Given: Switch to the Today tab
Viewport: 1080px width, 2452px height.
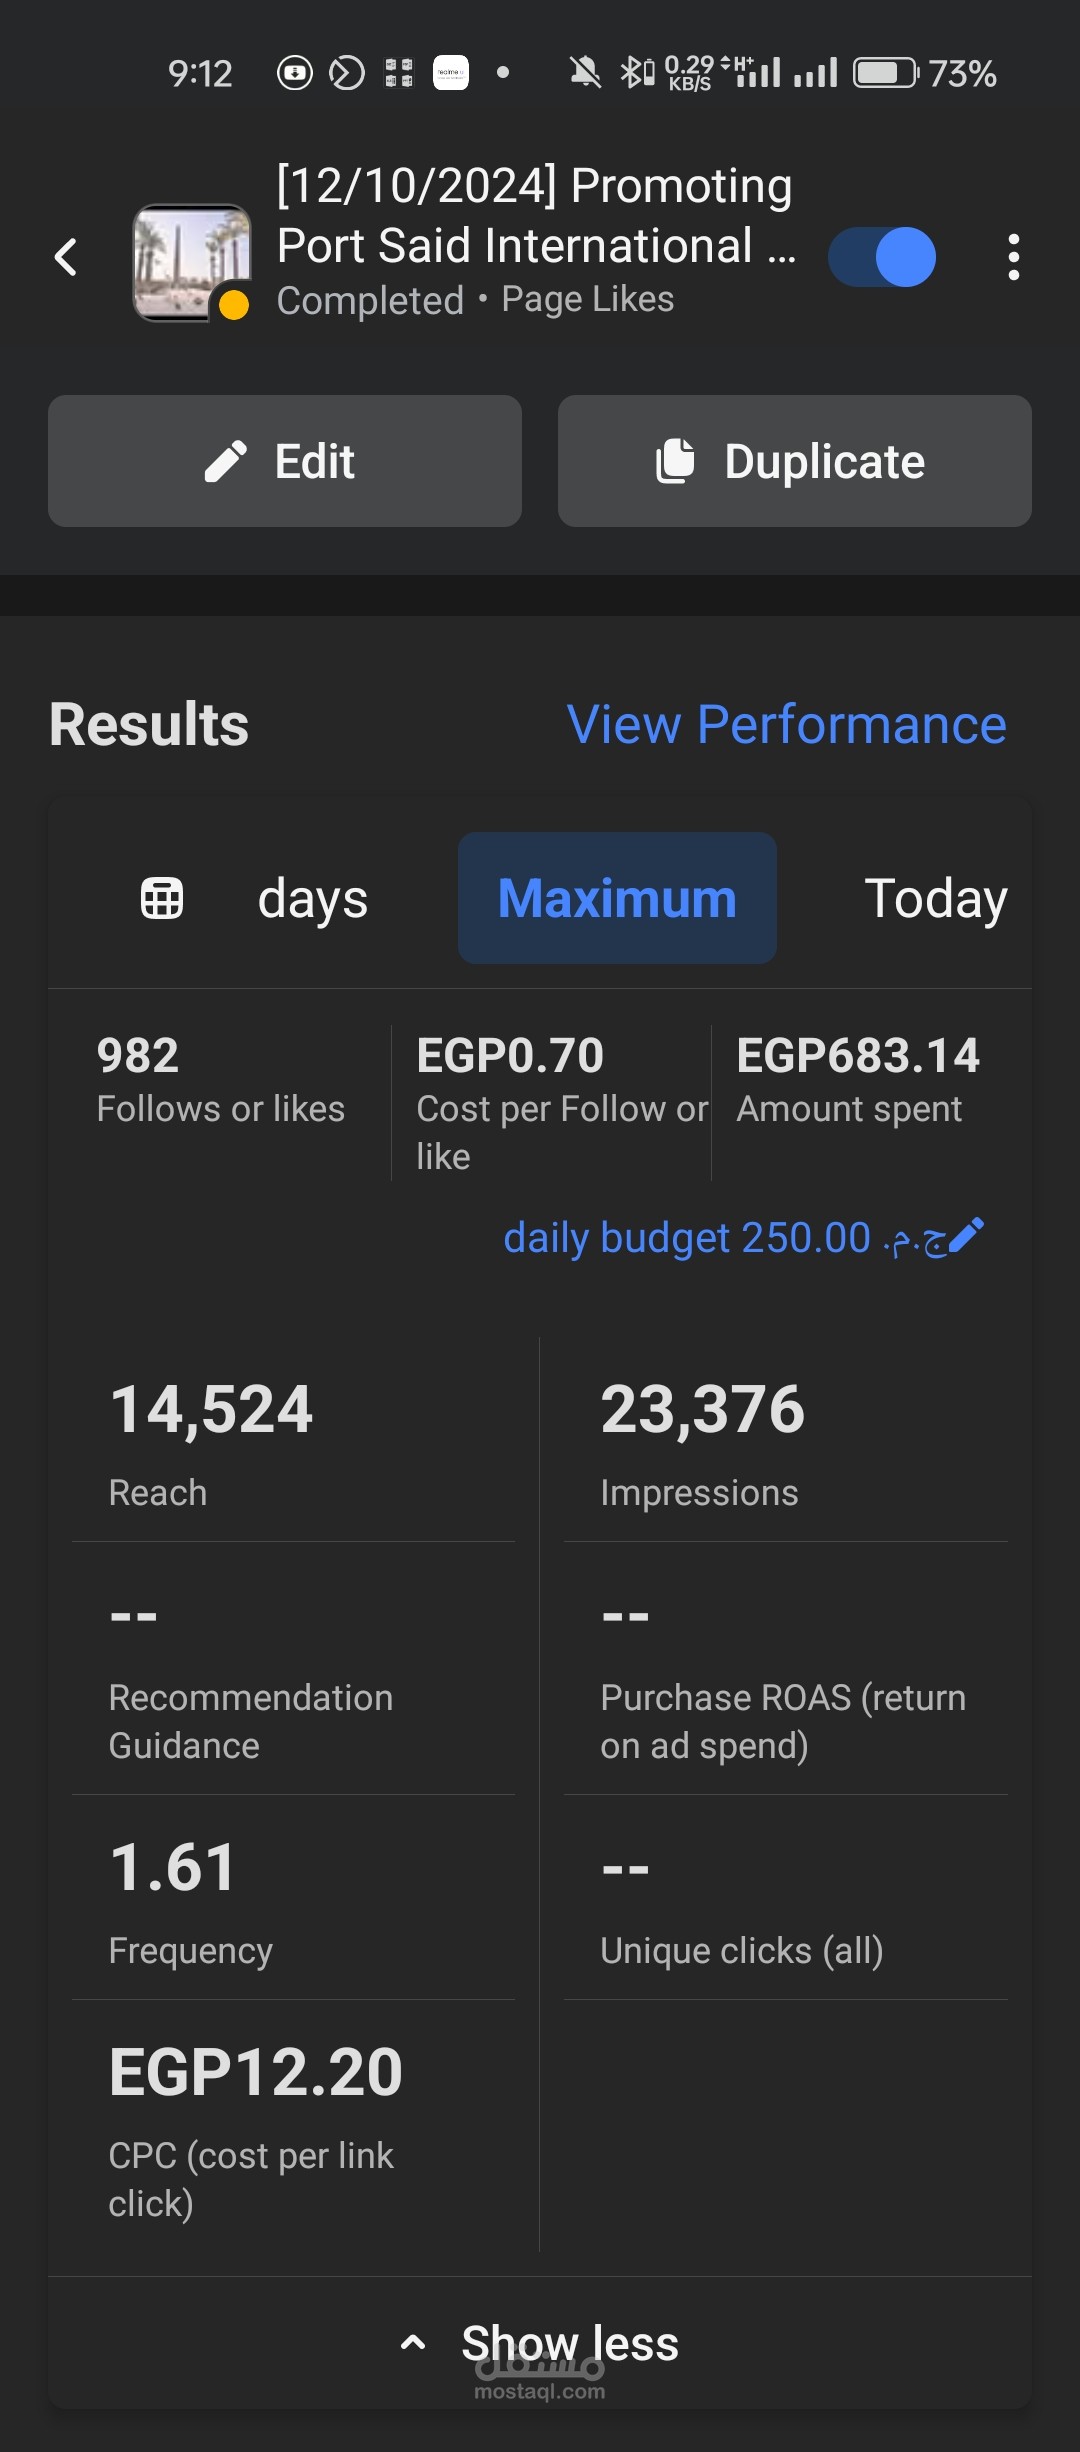Looking at the screenshot, I should point(935,898).
